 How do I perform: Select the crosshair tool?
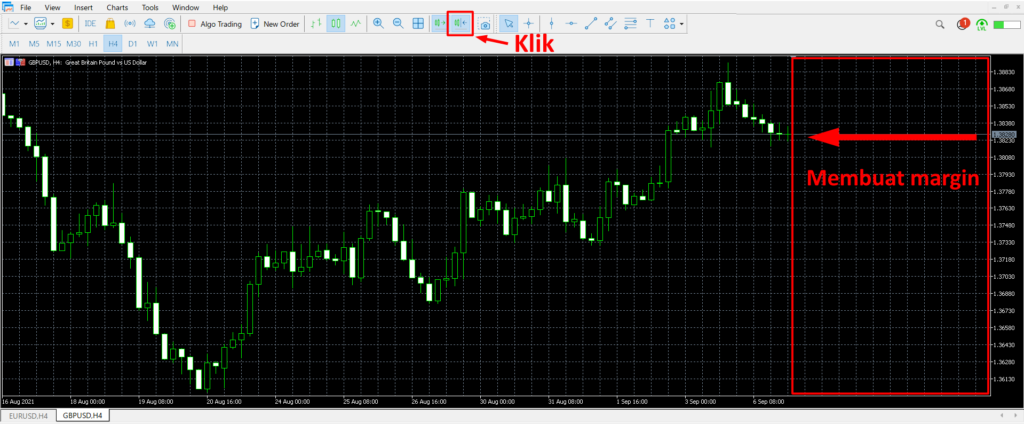pyautogui.click(x=528, y=24)
